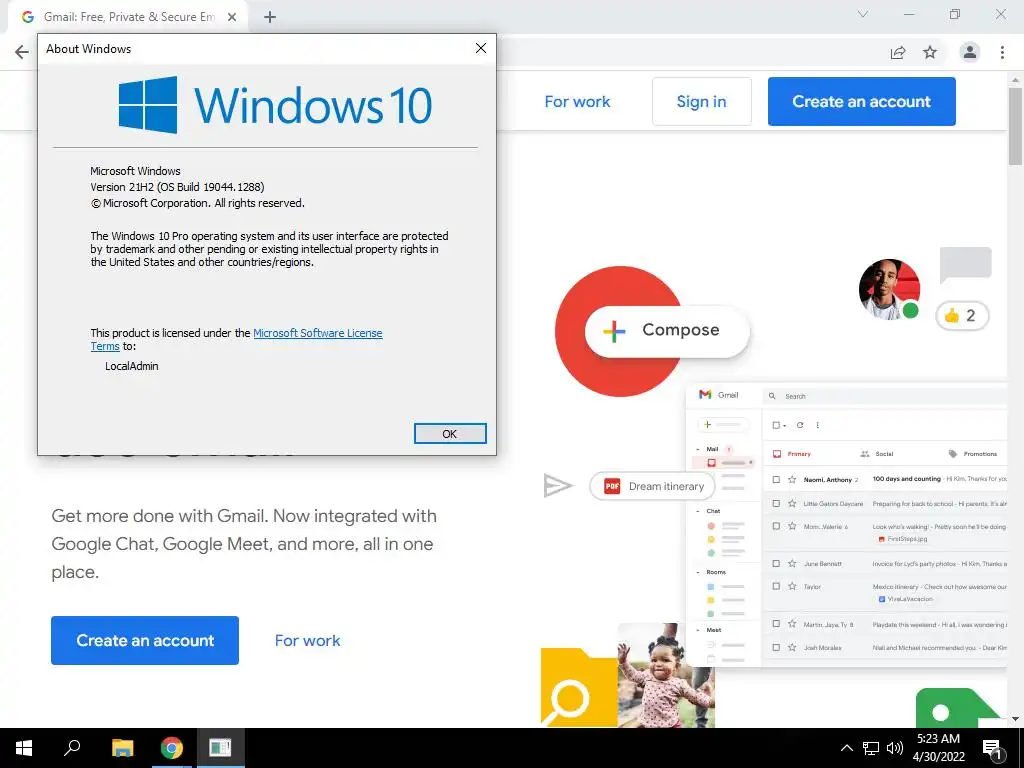The width and height of the screenshot is (1024, 768).
Task: Click the page vertical scrollbar thumb
Action: click(1016, 125)
